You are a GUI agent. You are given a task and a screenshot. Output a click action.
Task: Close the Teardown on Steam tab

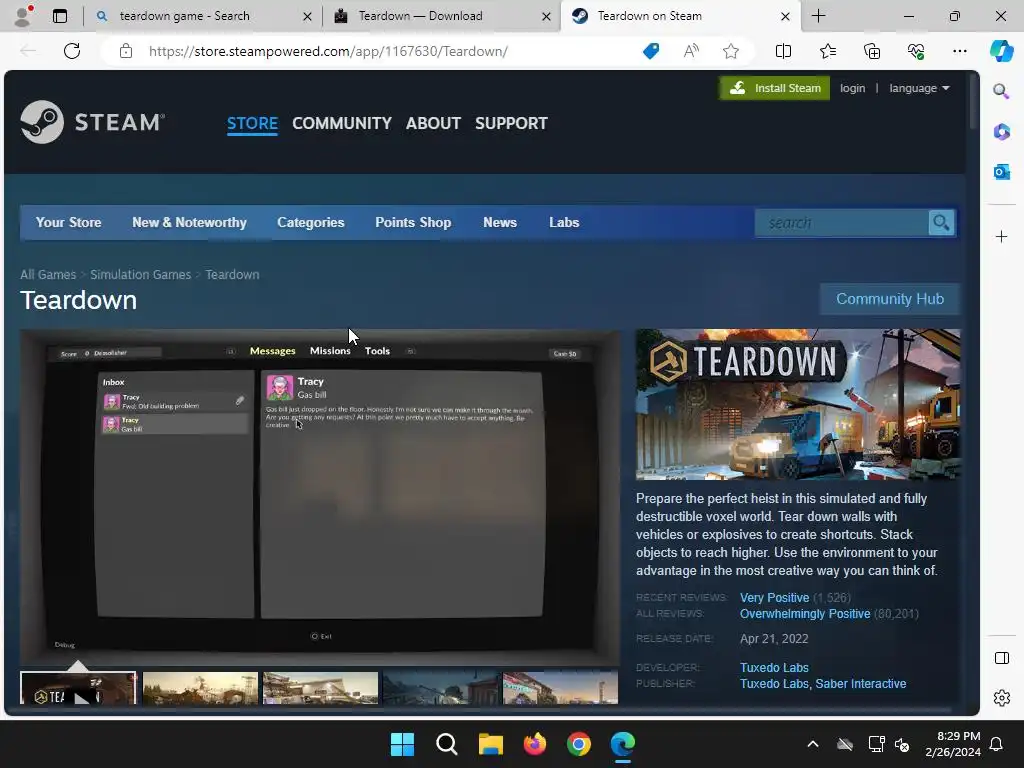click(786, 16)
